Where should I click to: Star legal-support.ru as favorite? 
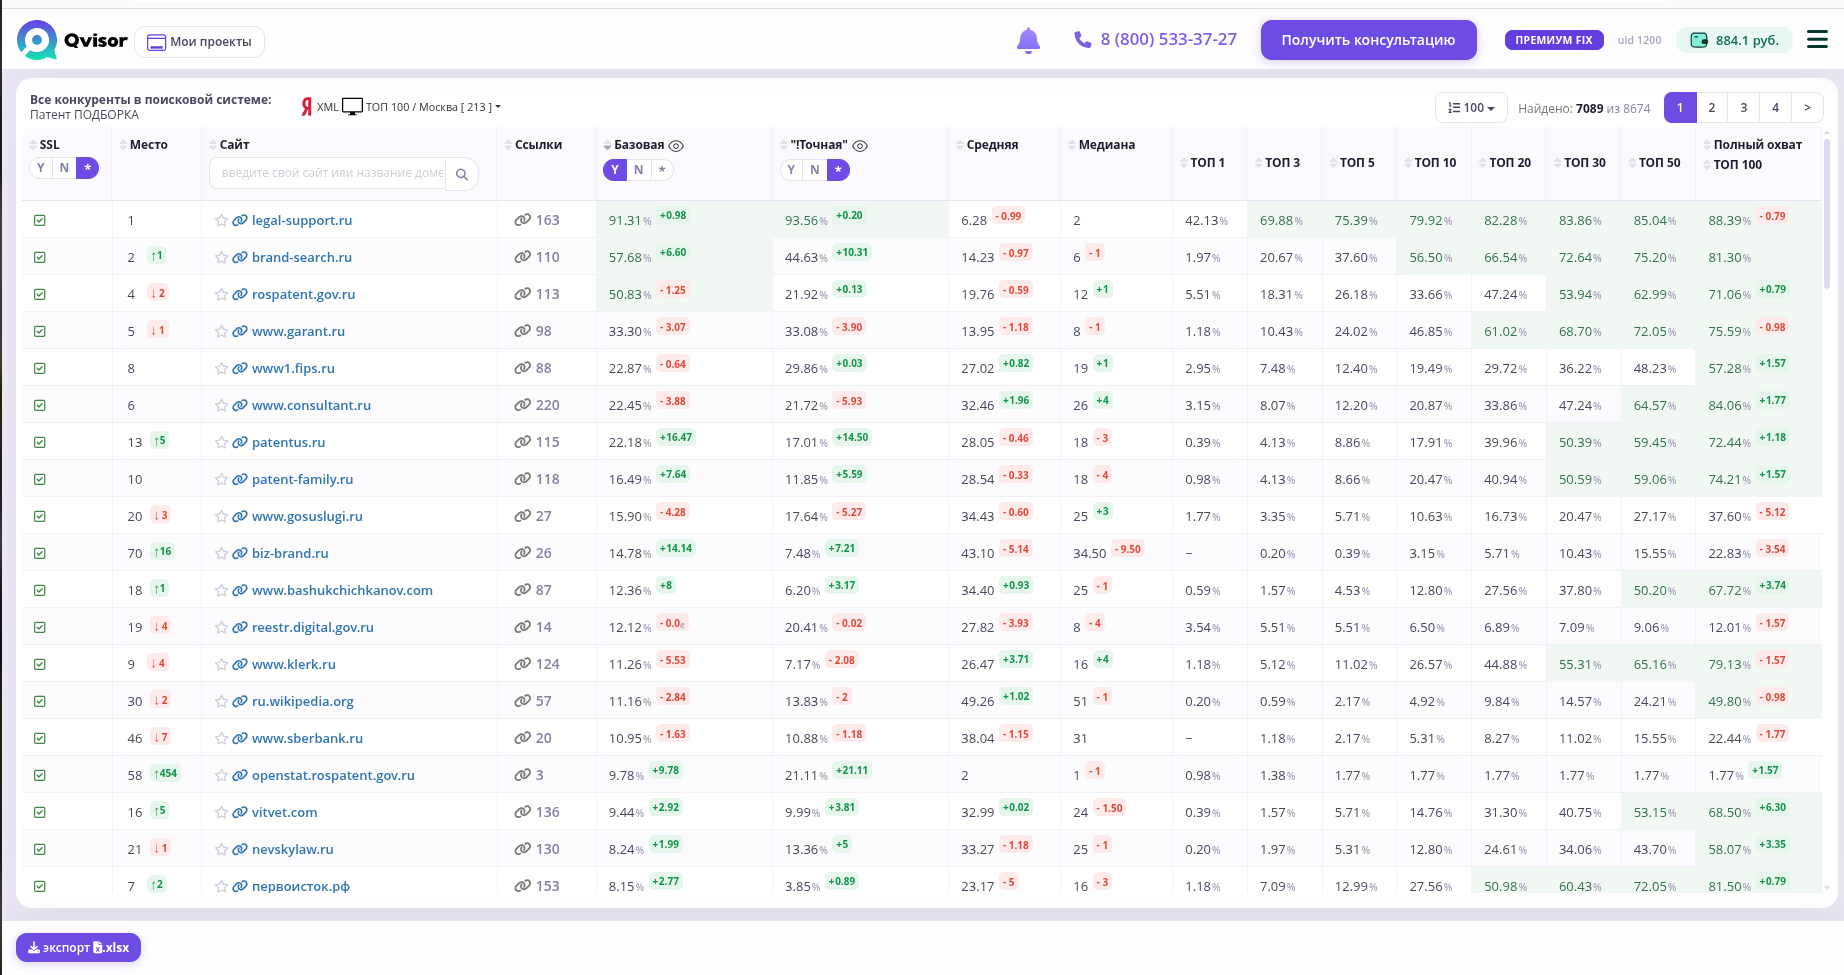click(x=221, y=221)
